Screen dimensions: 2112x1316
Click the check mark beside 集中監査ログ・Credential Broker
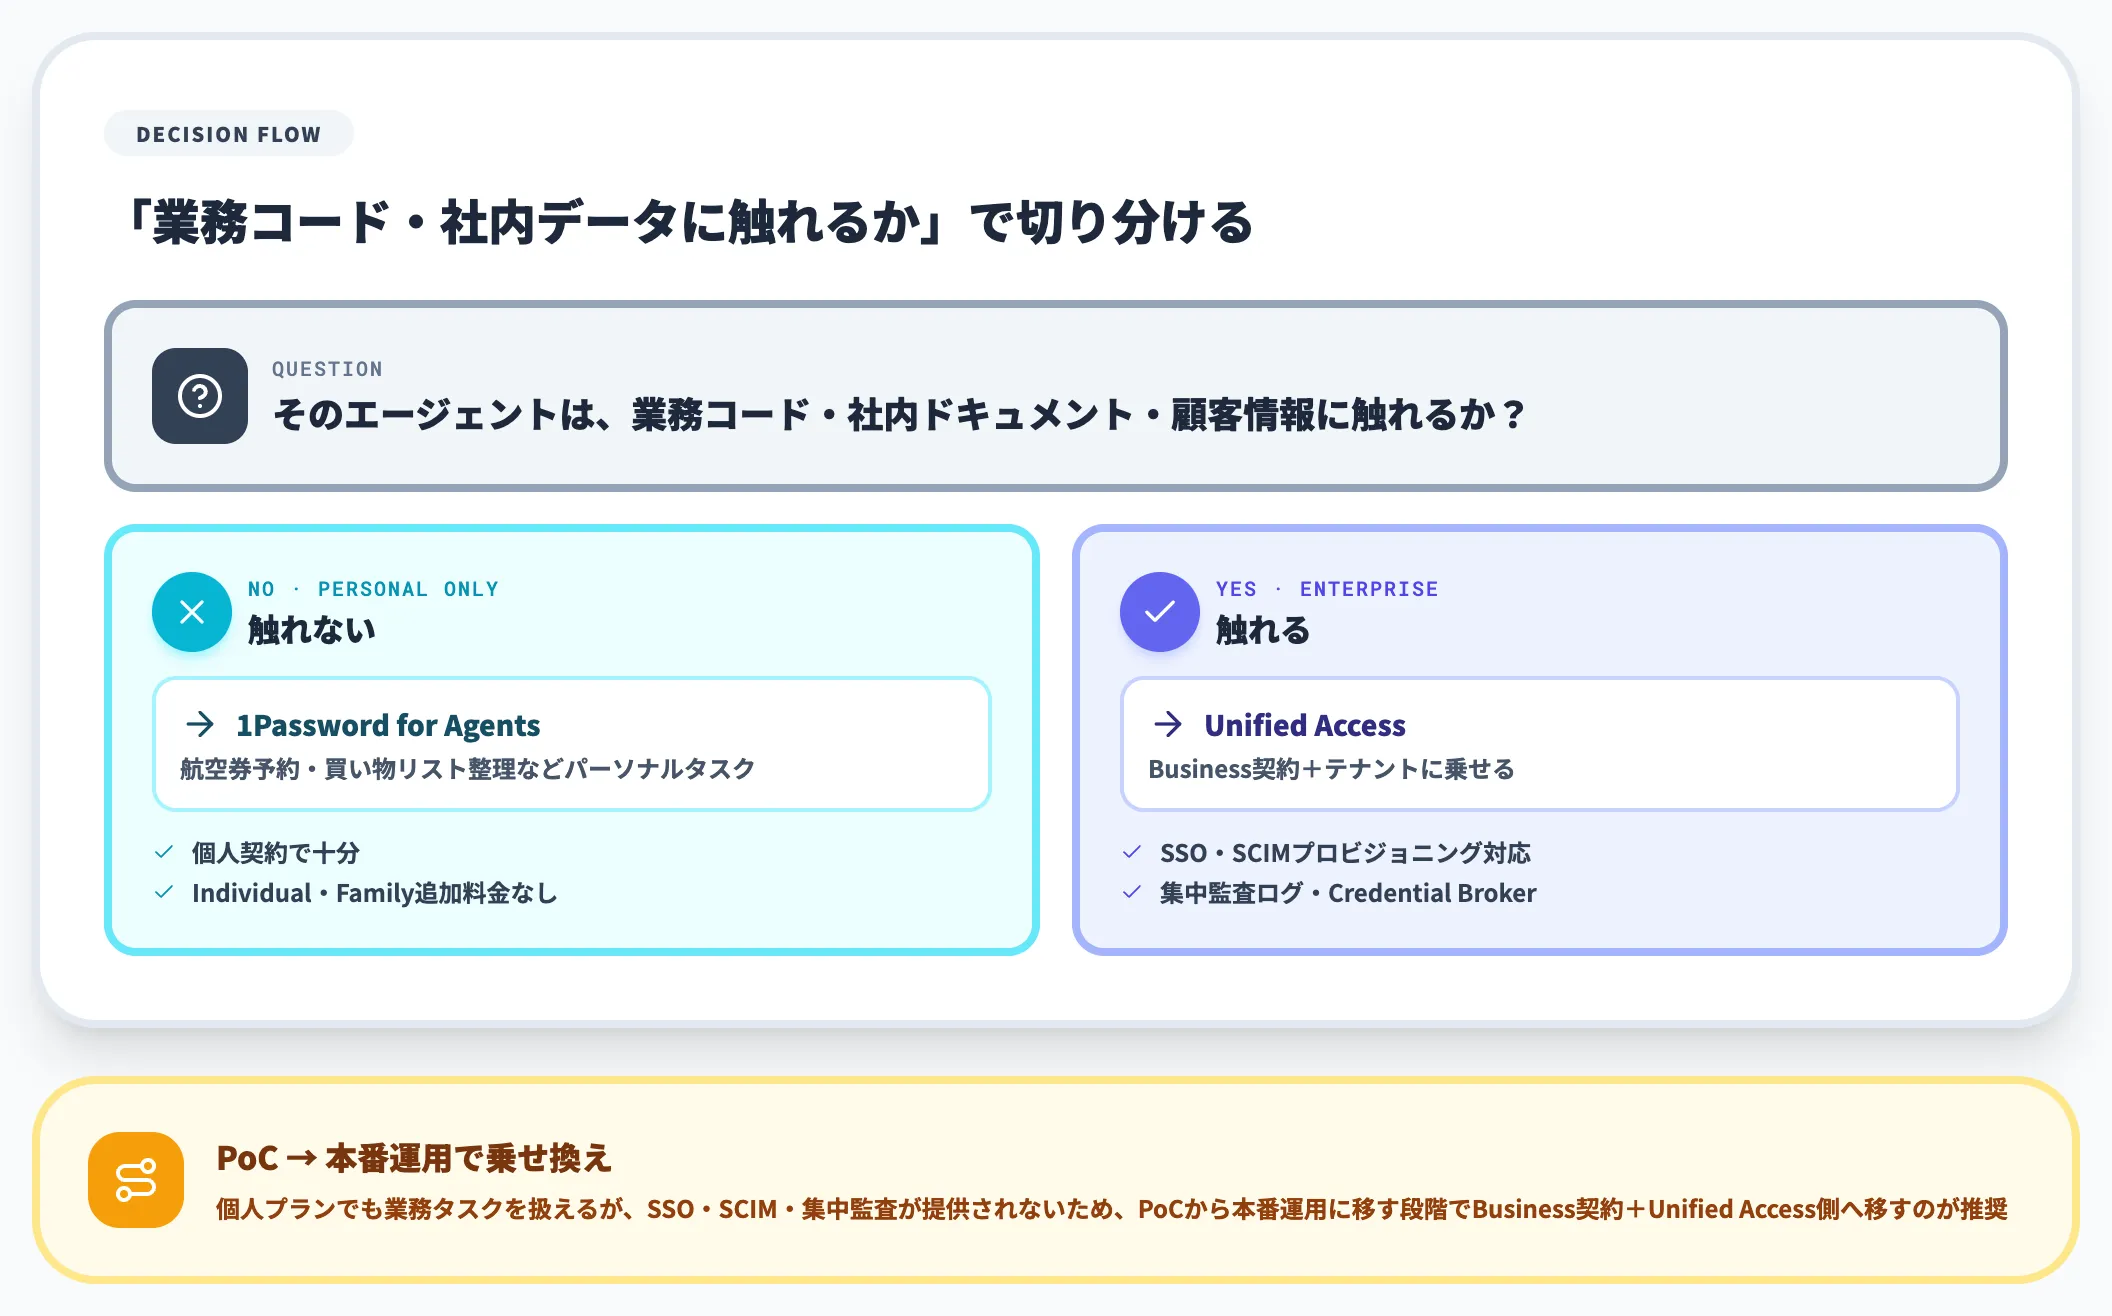[x=1132, y=892]
